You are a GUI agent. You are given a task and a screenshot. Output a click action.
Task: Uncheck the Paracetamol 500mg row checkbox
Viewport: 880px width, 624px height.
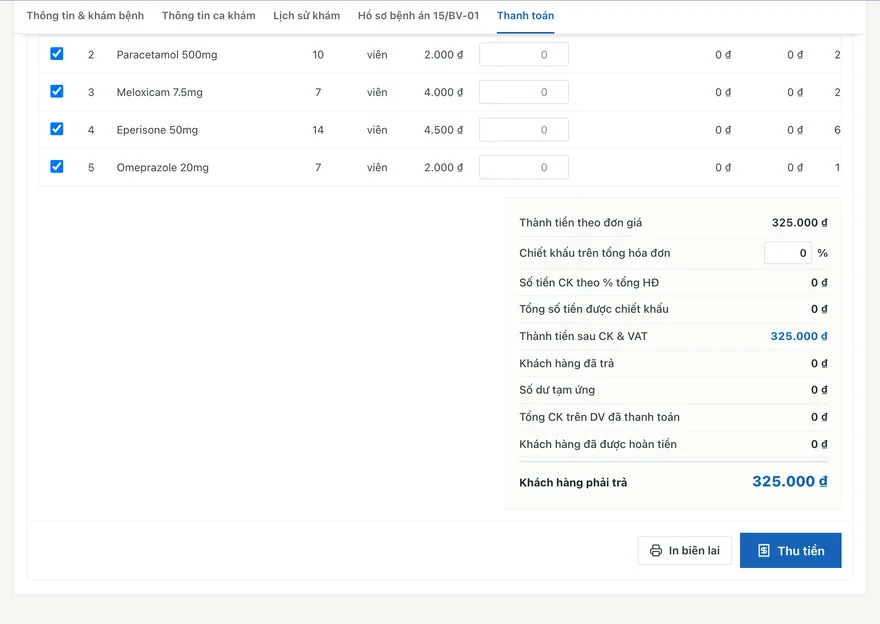(57, 54)
